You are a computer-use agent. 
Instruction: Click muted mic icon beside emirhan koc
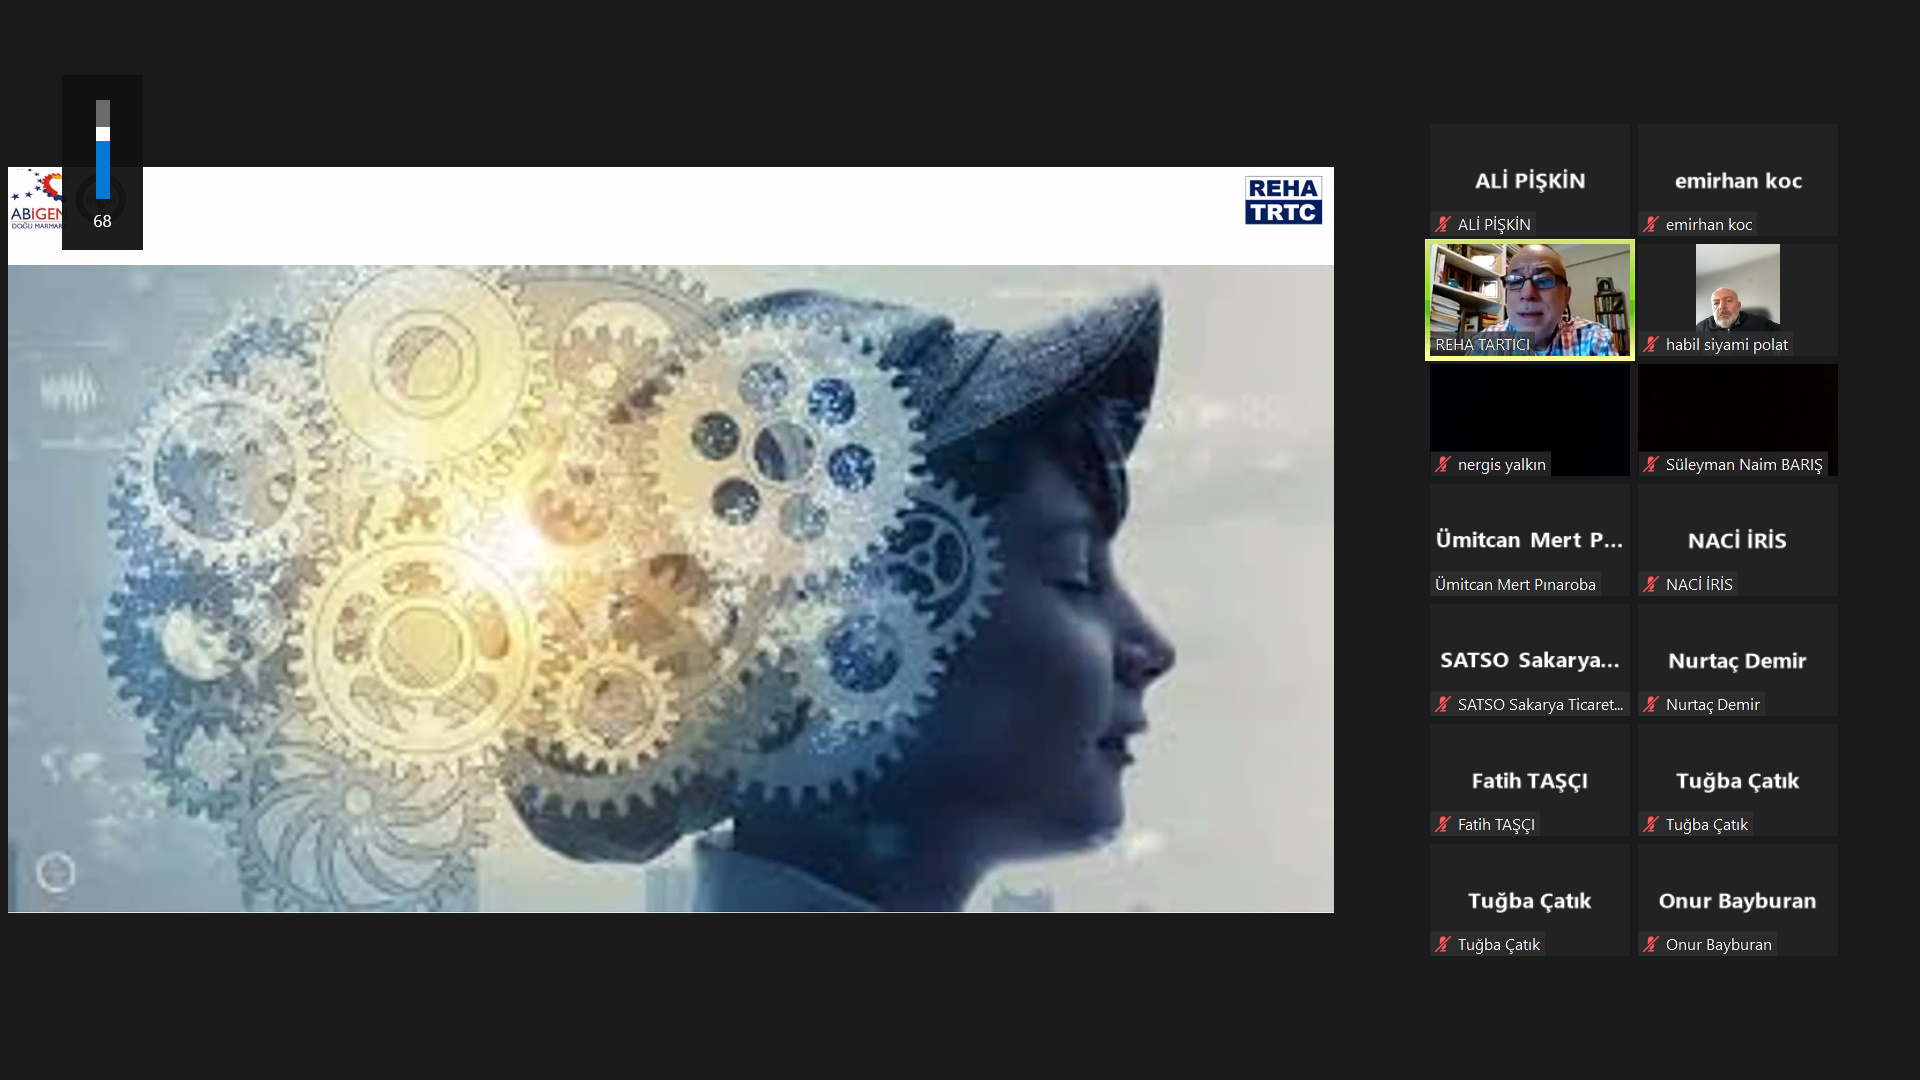(x=1651, y=225)
